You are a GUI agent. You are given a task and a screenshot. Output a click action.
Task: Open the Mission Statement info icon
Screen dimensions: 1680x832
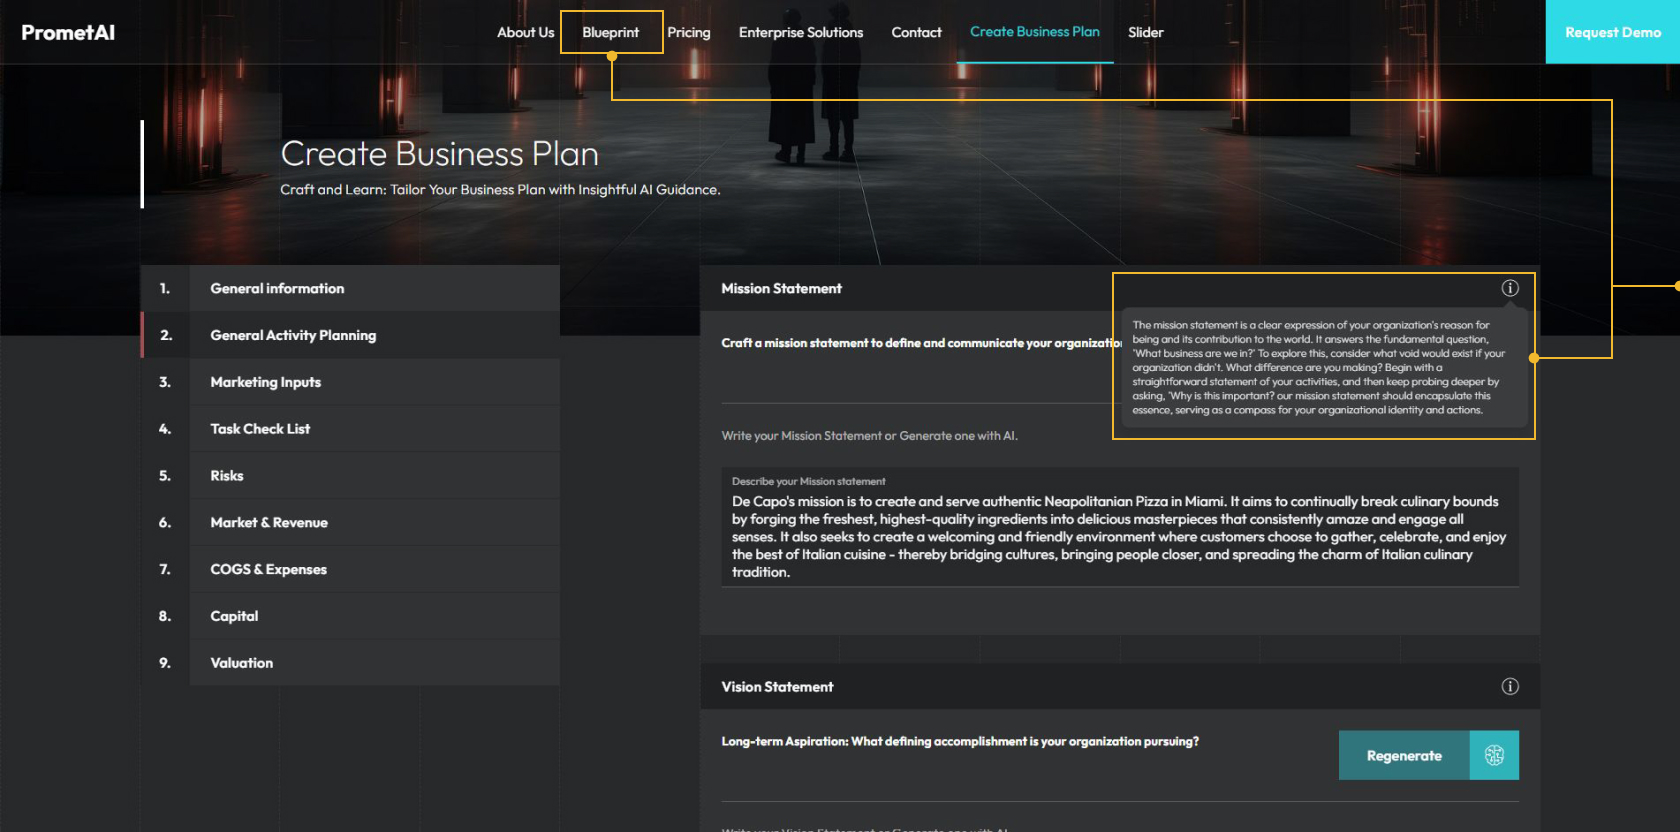point(1510,288)
